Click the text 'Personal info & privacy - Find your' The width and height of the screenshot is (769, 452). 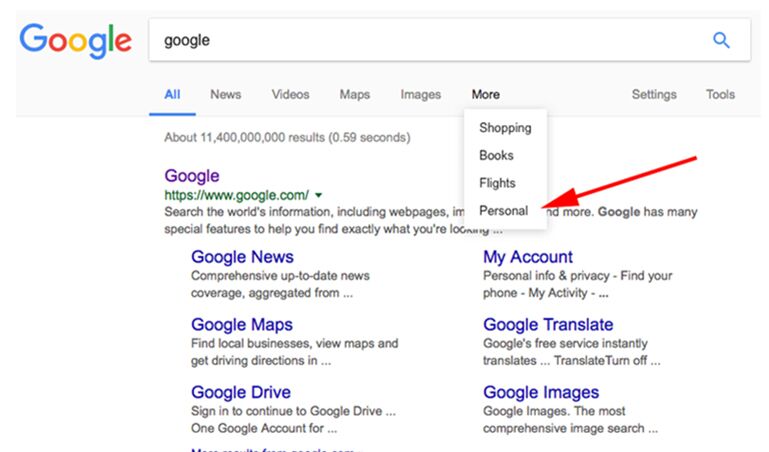click(577, 276)
